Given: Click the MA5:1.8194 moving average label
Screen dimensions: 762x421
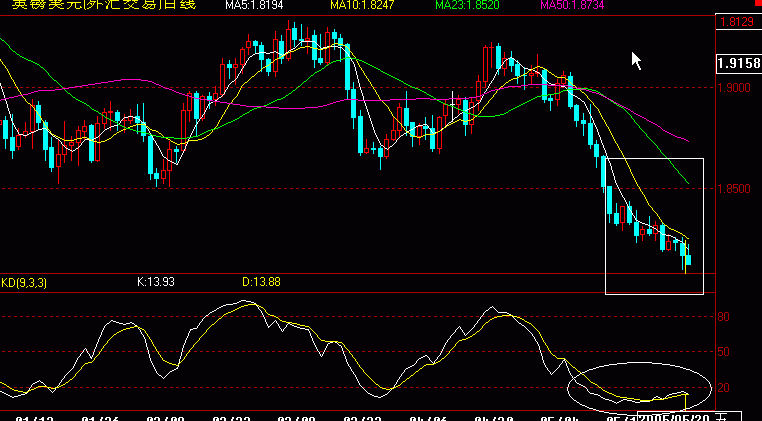Looking at the screenshot, I should tap(254, 5).
